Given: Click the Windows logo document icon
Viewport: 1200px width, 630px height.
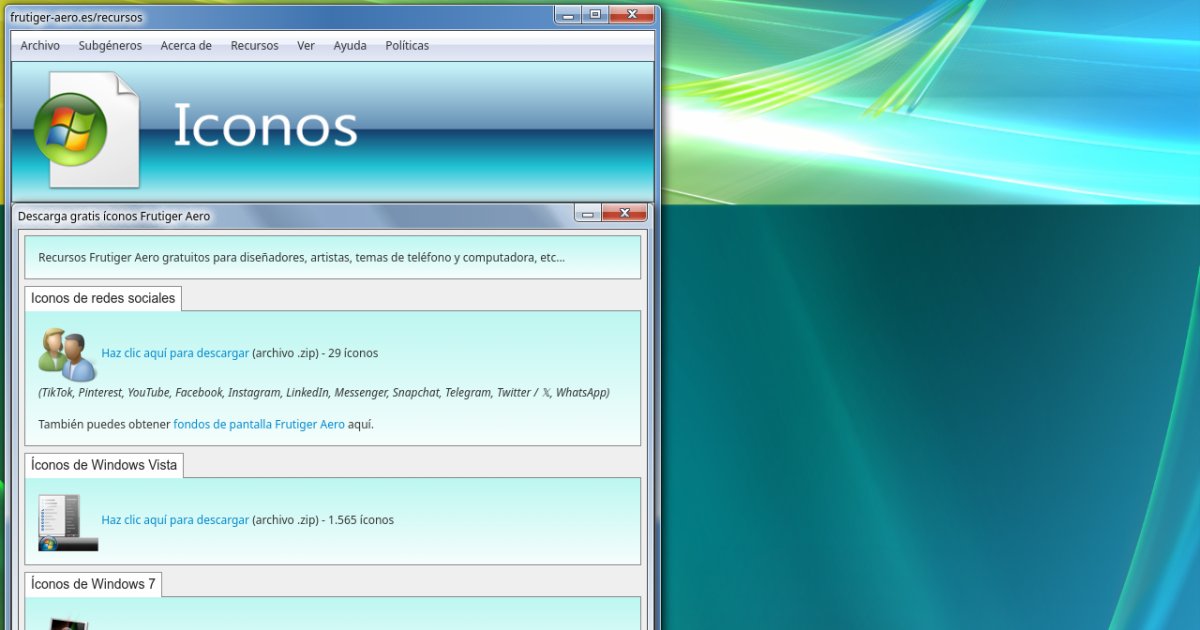Looking at the screenshot, I should (86, 129).
